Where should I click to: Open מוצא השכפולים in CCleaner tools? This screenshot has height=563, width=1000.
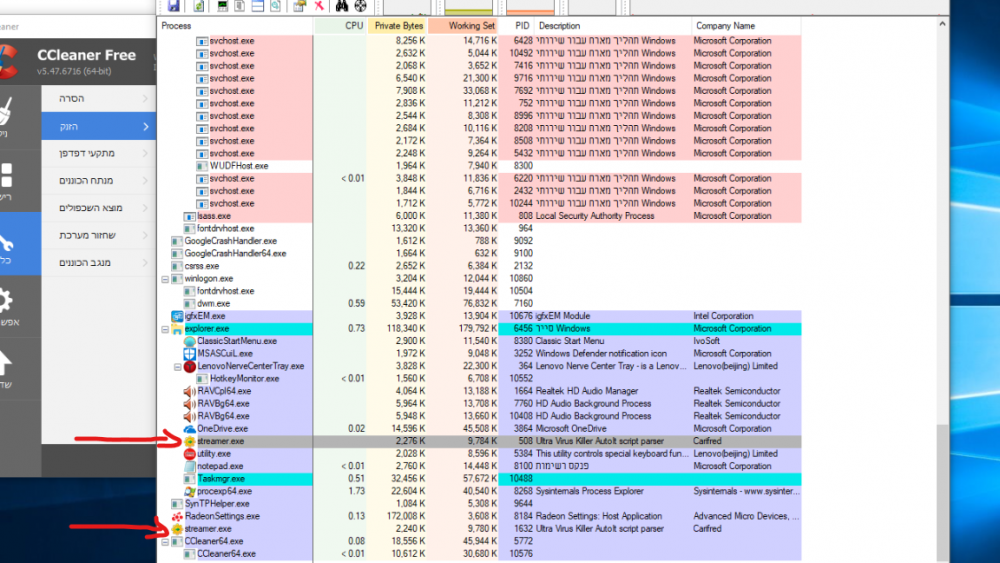click(x=99, y=208)
